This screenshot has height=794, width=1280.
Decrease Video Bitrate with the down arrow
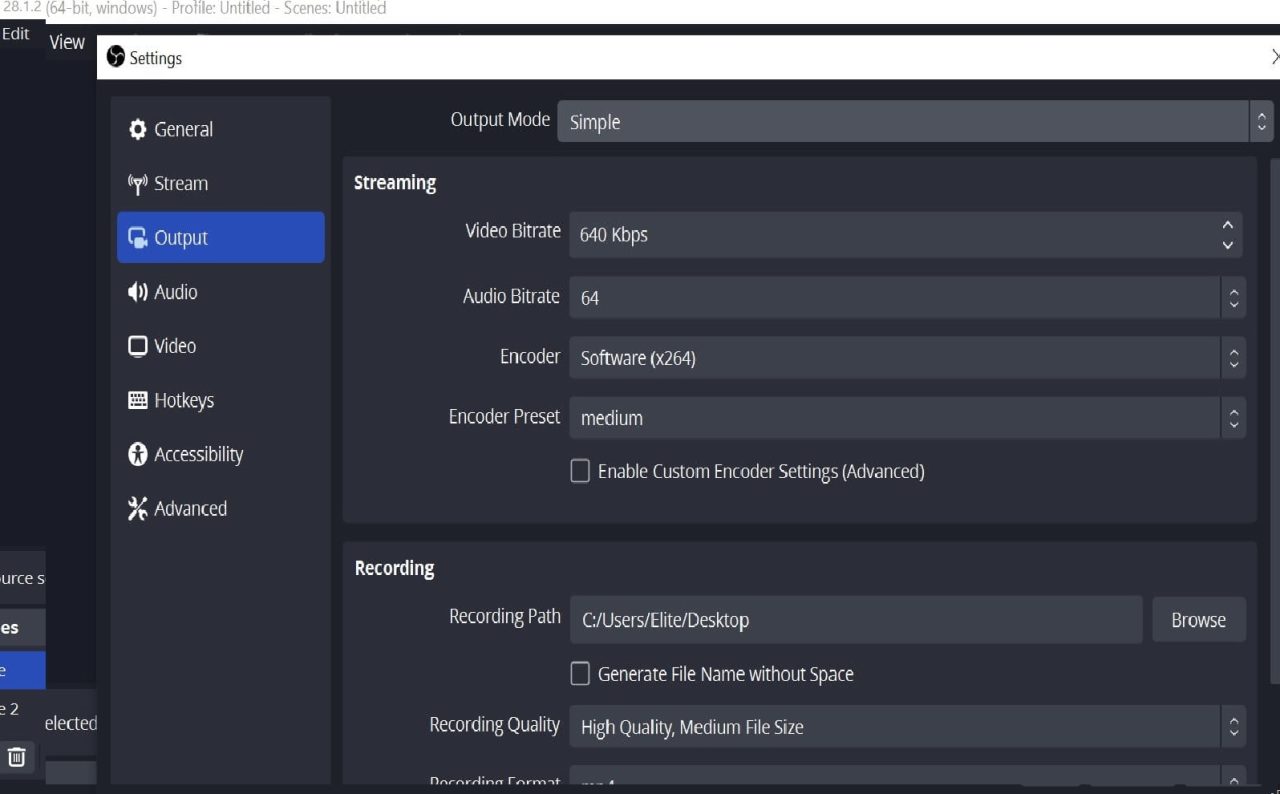click(x=1229, y=245)
